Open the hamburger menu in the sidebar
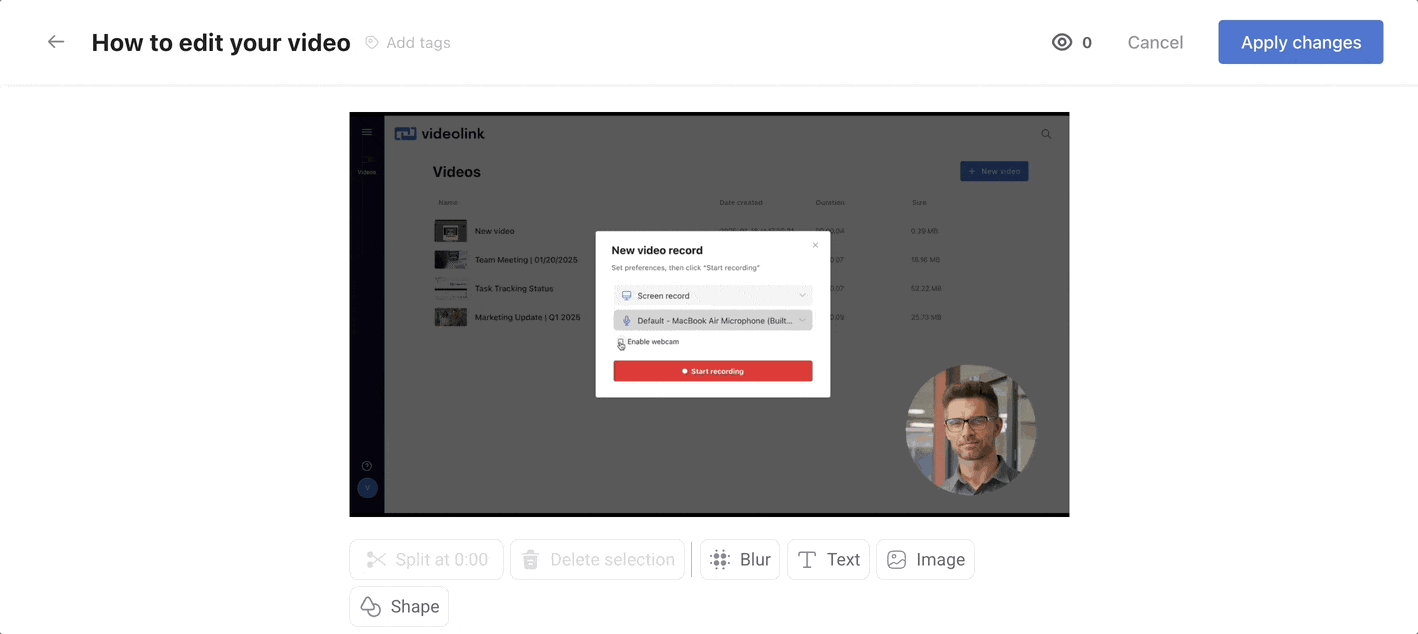The width and height of the screenshot is (1418, 634). coord(367,131)
